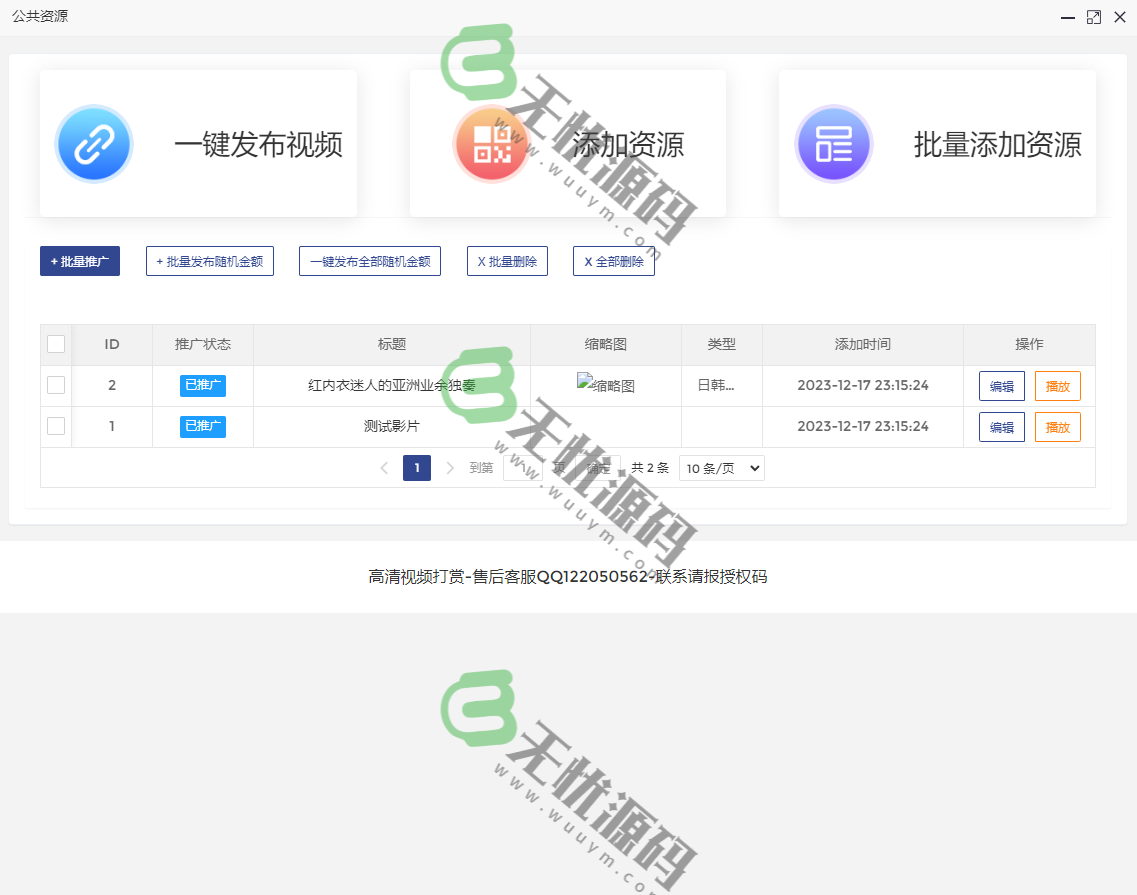This screenshot has height=895, width=1137.
Task: Click the 批量推广 button
Action: (79, 260)
